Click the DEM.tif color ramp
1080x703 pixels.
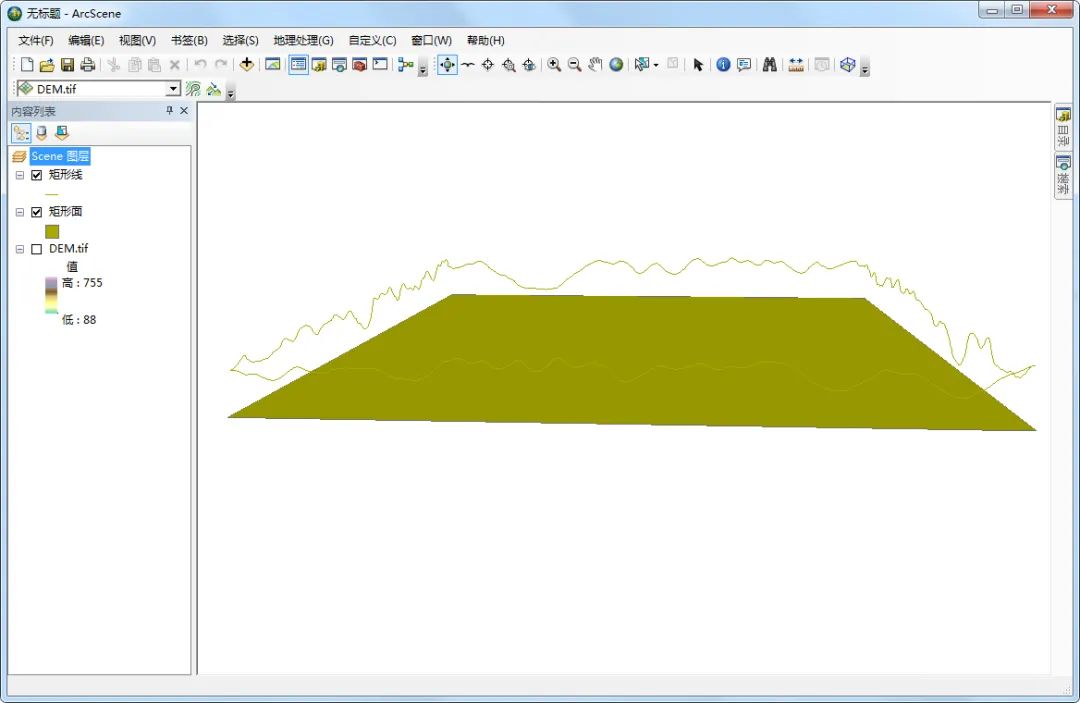(x=52, y=295)
